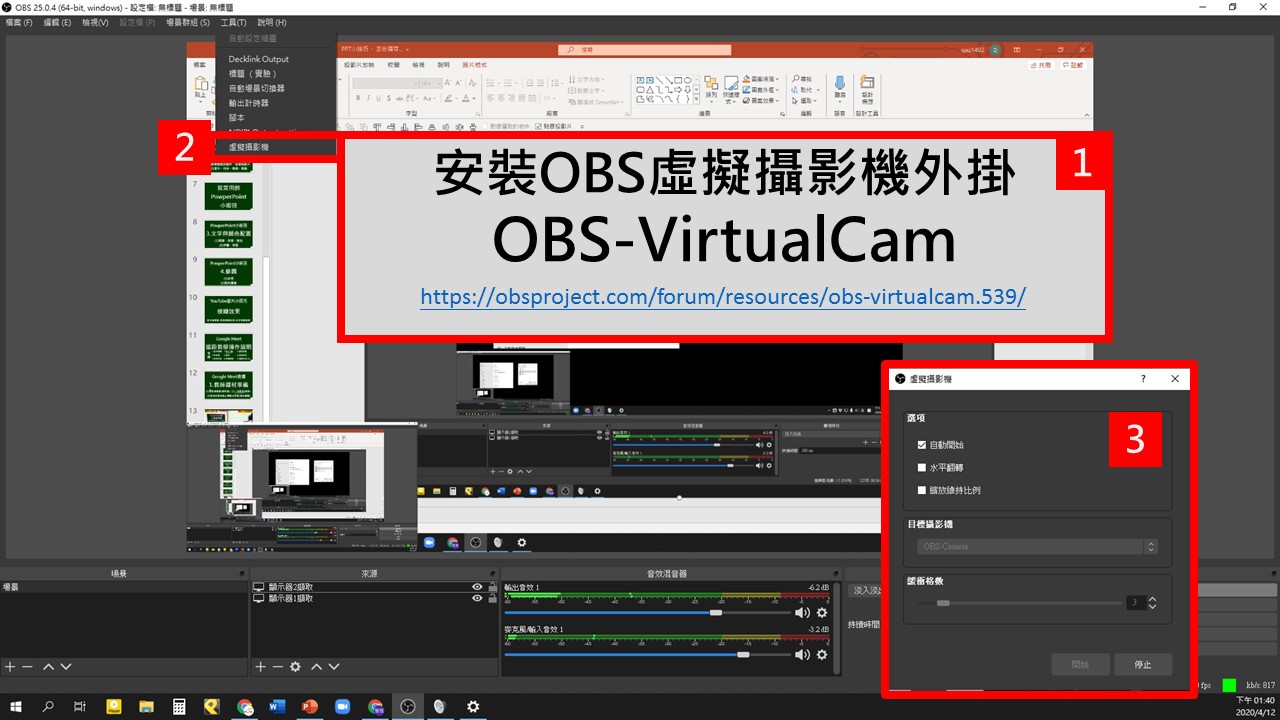
Task: Open the 目標攝影機 OBS-Camera dropdown
Action: coord(1037,546)
